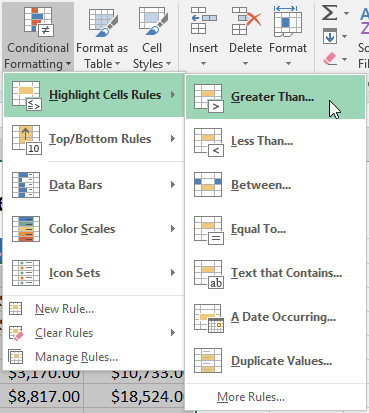Expand the Icon Sets submenu arrow
The width and height of the screenshot is (369, 413).
(173, 272)
